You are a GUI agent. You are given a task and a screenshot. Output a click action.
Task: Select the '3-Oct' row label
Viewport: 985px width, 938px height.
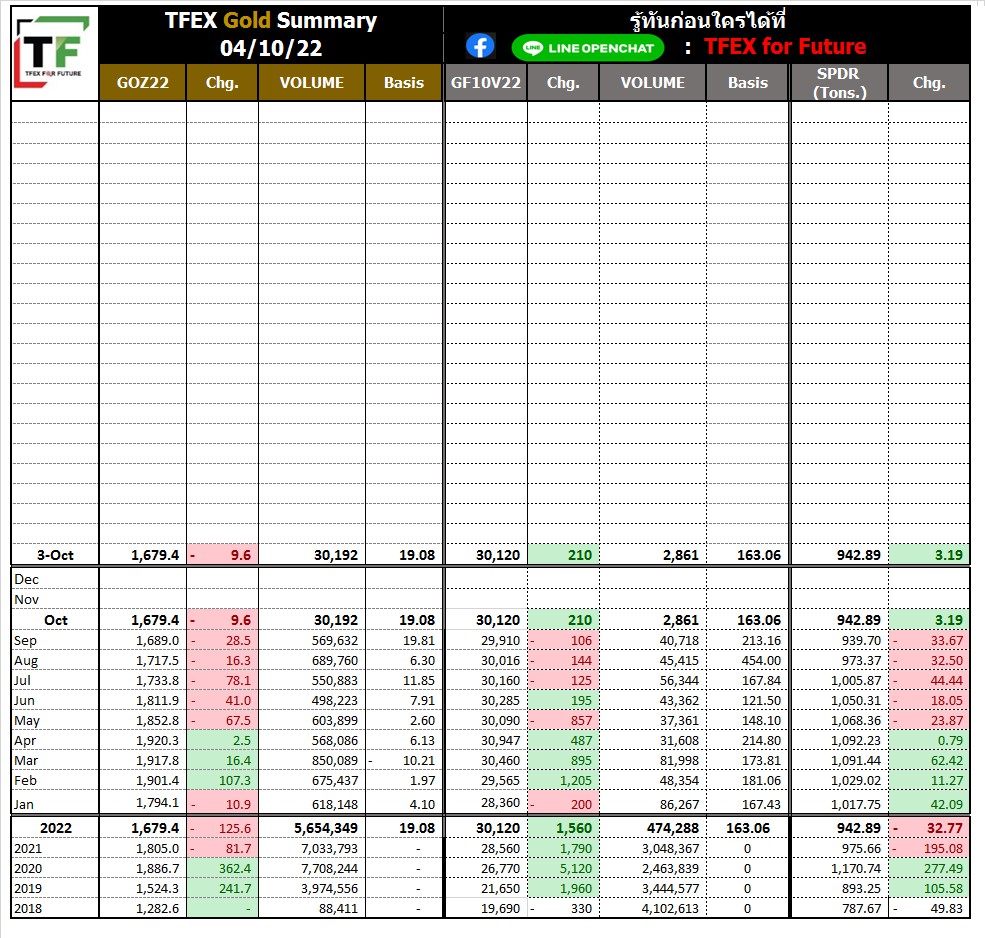pos(55,555)
